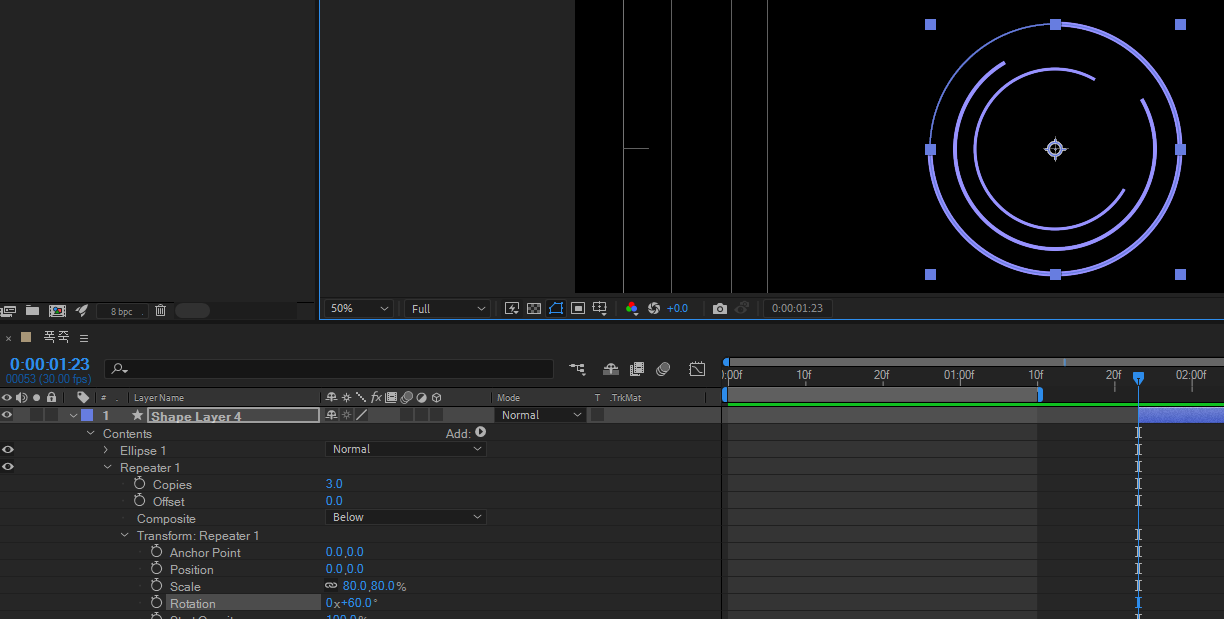
Task: Open Composition Mini-Flowchart icon
Action: [x=577, y=369]
